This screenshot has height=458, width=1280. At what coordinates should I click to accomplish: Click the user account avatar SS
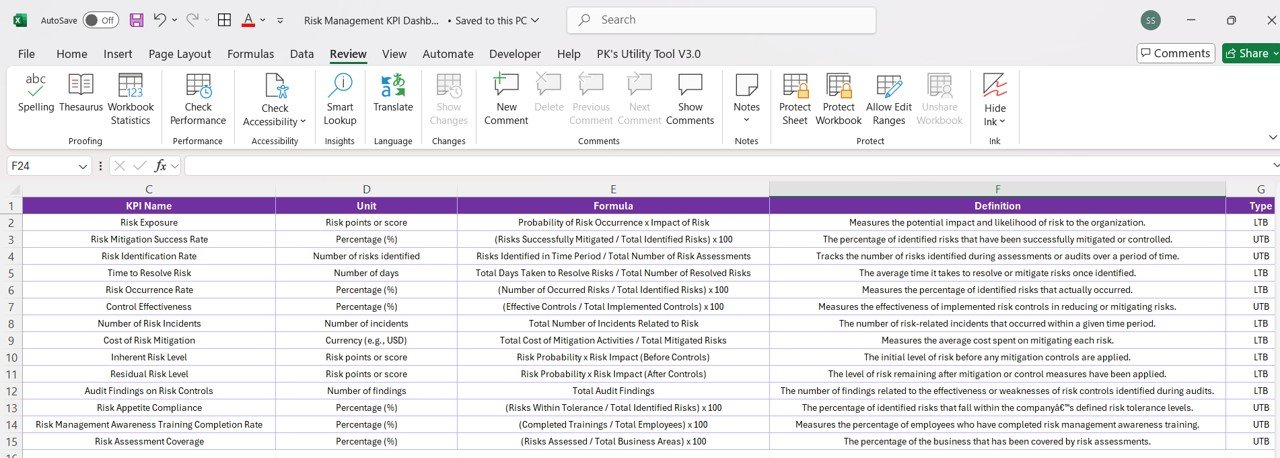pos(1150,20)
